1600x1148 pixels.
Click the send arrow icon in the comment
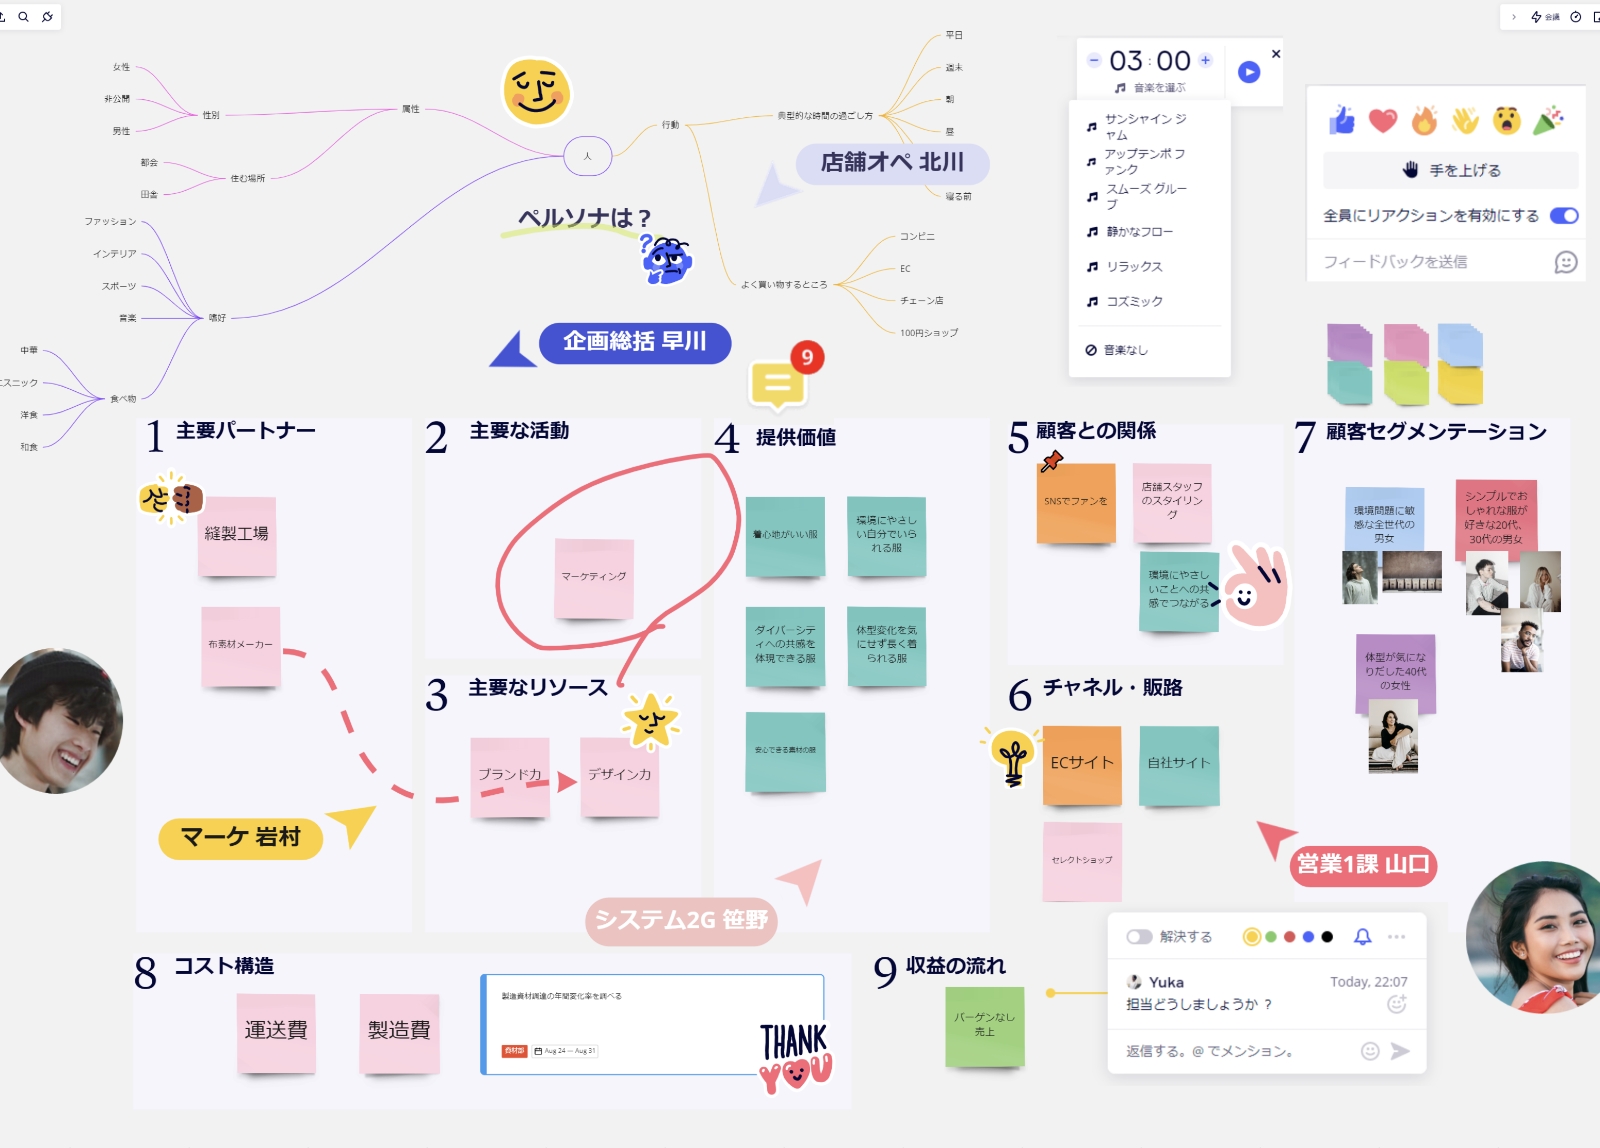point(1400,1051)
